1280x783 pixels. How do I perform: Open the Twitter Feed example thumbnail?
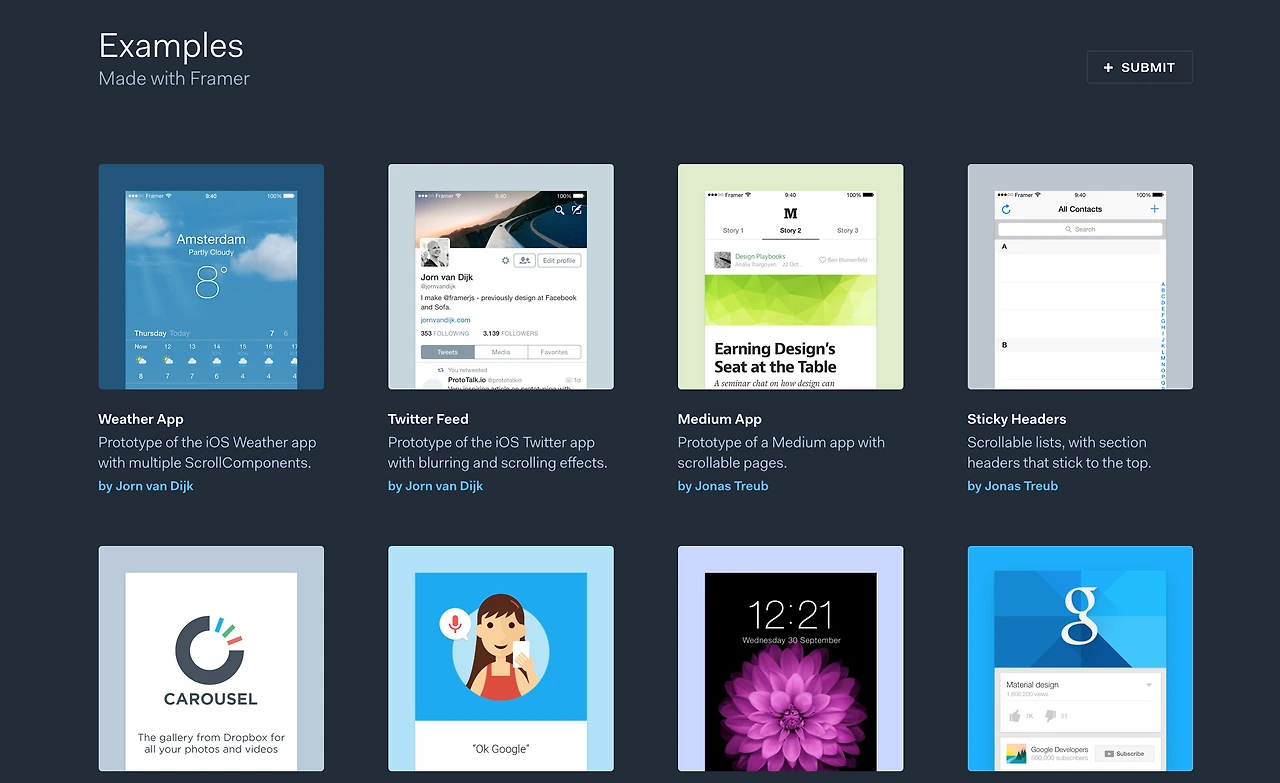pos(501,277)
